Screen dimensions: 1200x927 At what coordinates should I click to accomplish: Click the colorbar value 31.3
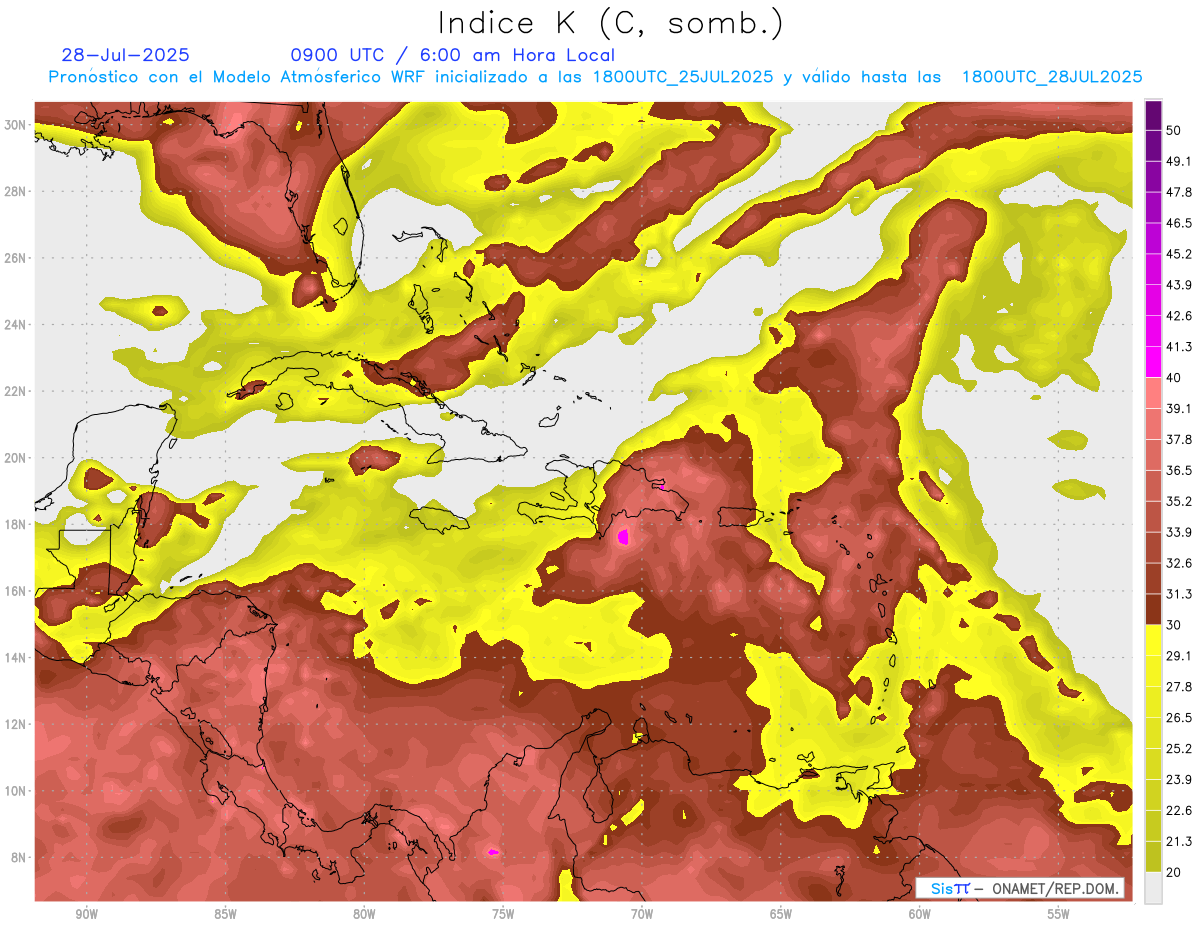click(x=1179, y=594)
